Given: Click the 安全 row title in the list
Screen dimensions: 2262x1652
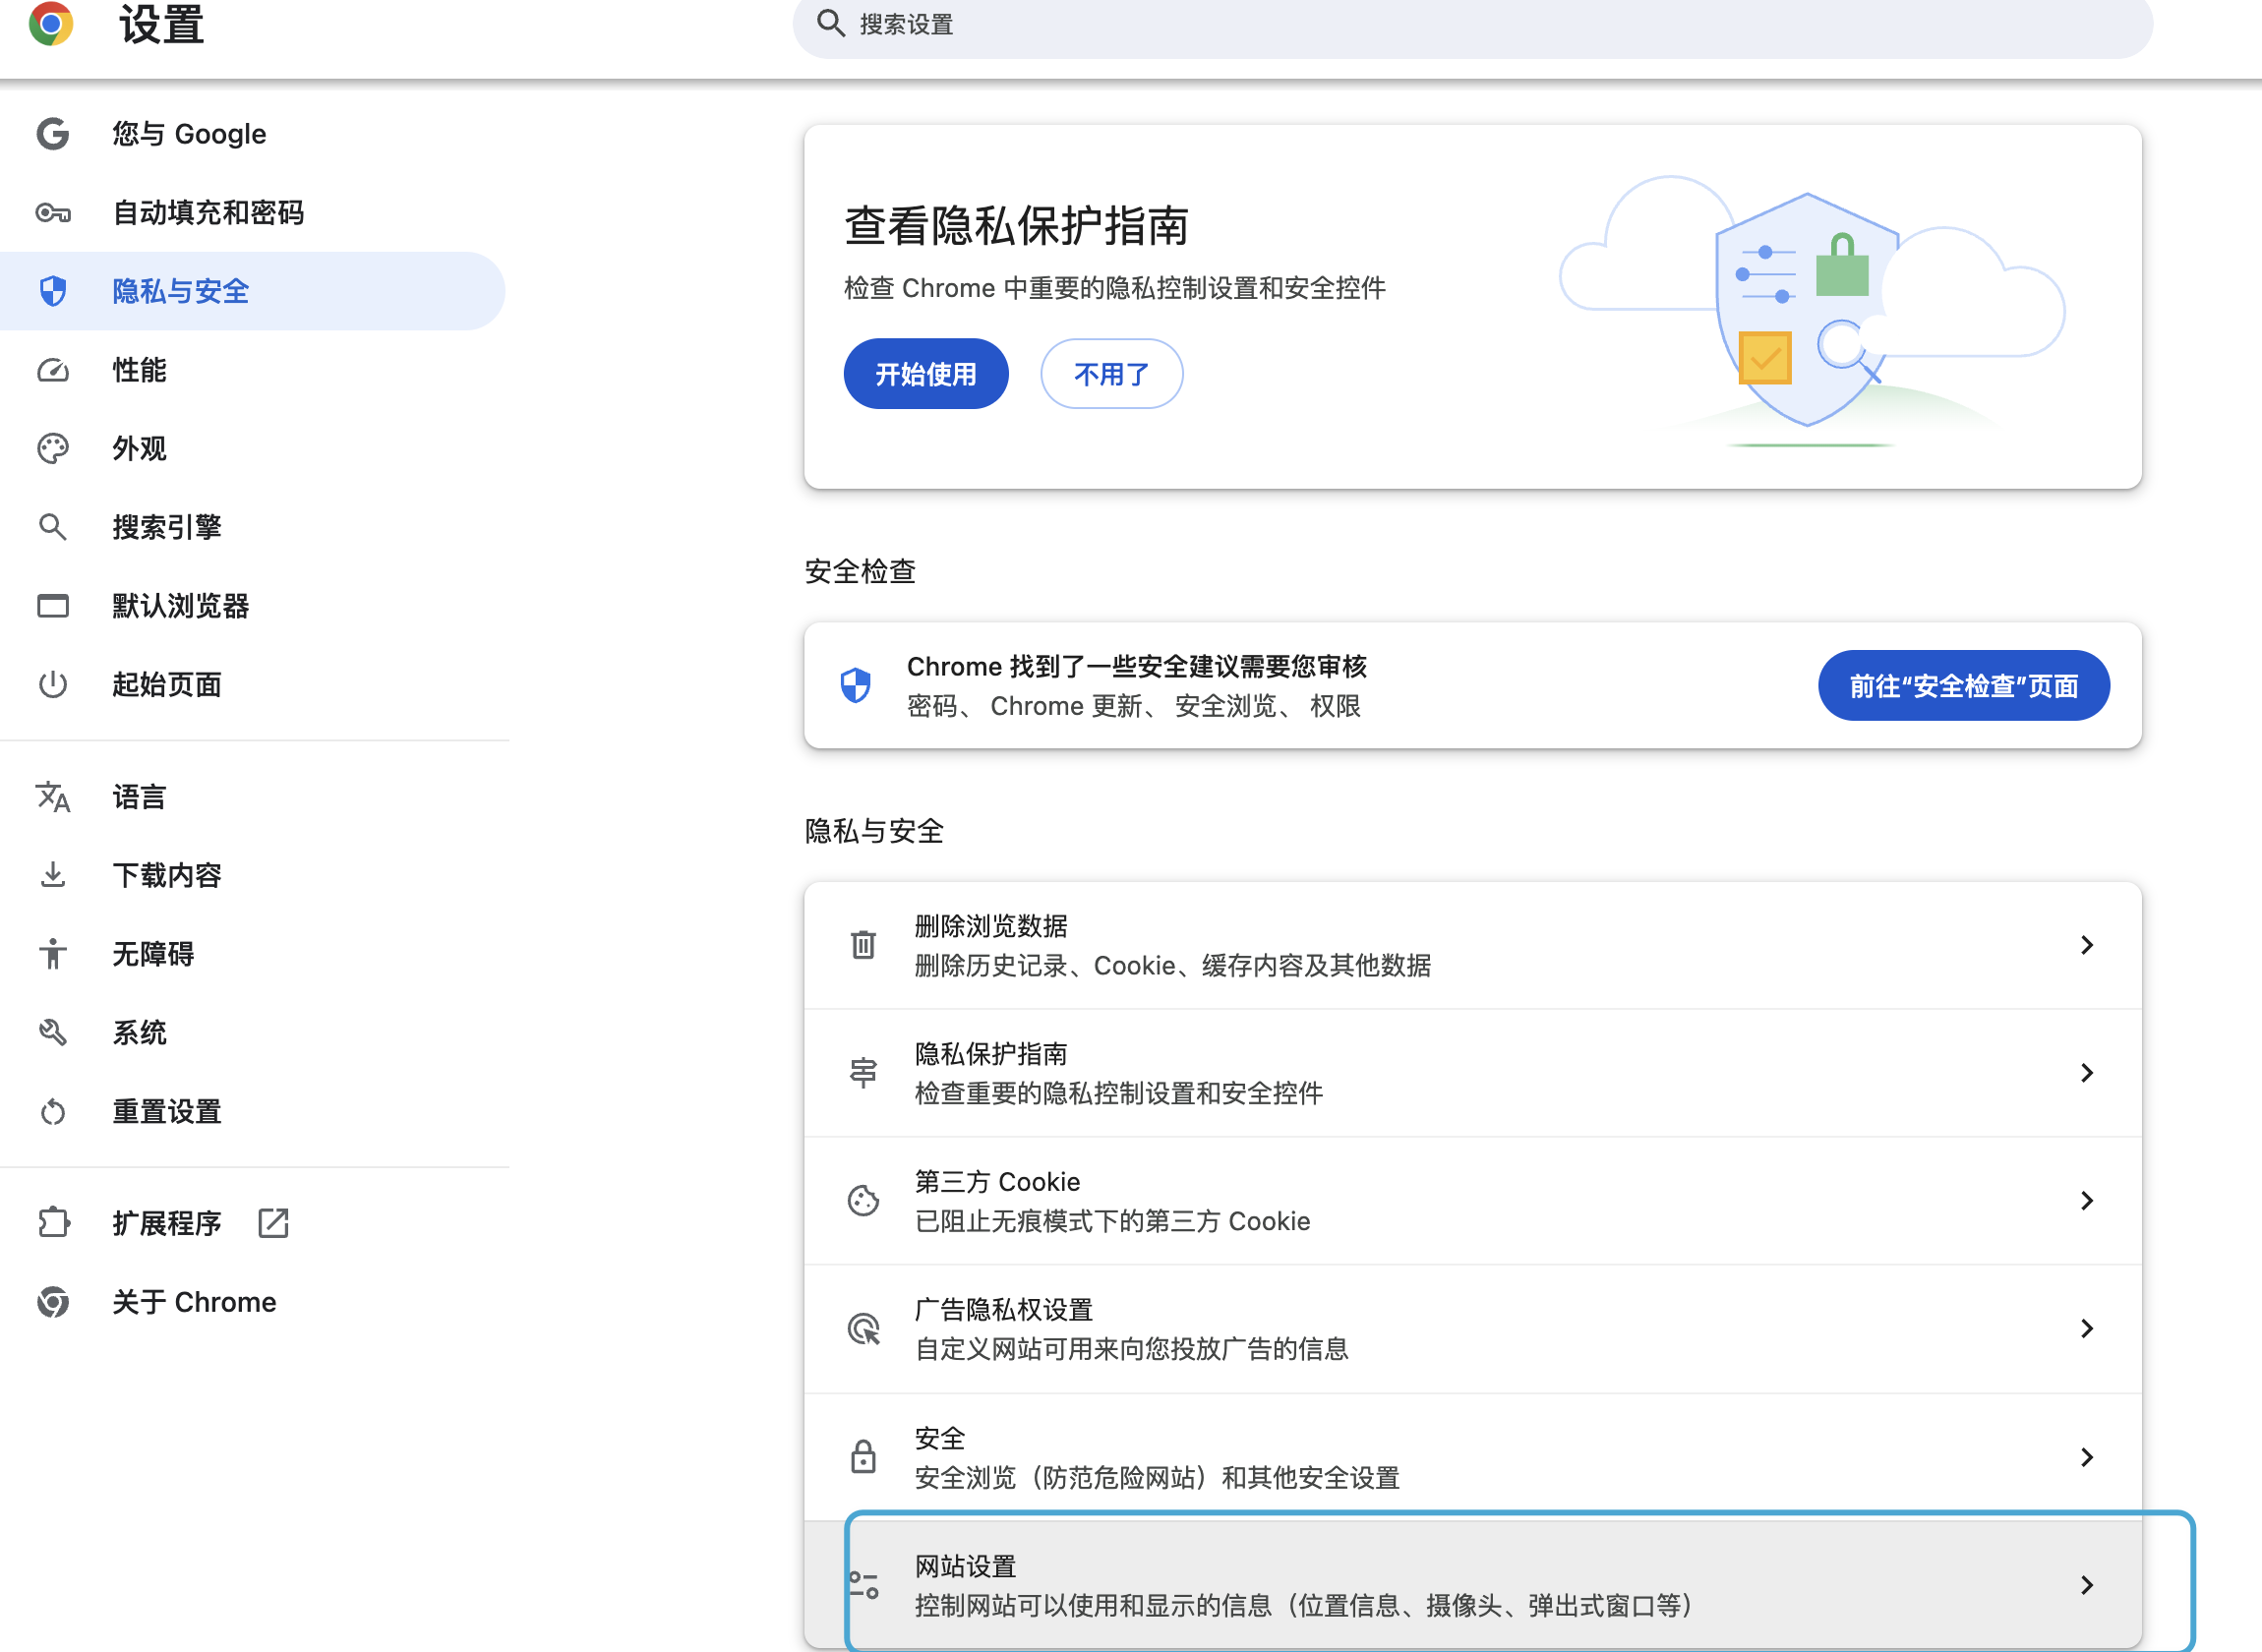Looking at the screenshot, I should click(x=940, y=1438).
